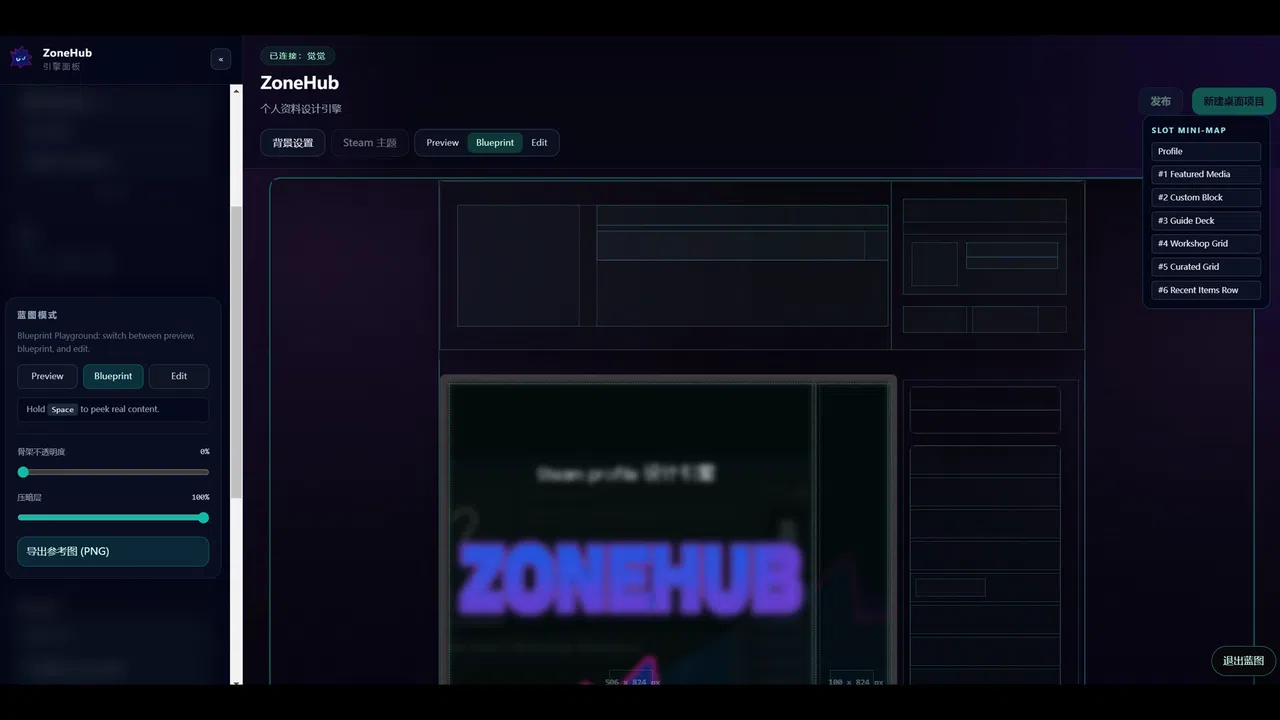Click the ZoneHub logo icon in sidebar

pos(21,58)
